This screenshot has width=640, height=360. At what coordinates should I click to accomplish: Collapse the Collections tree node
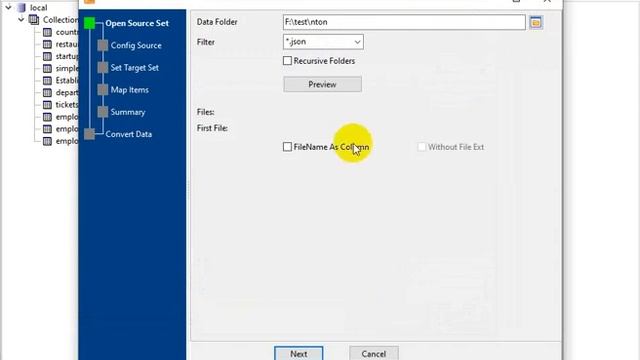tap(21, 20)
